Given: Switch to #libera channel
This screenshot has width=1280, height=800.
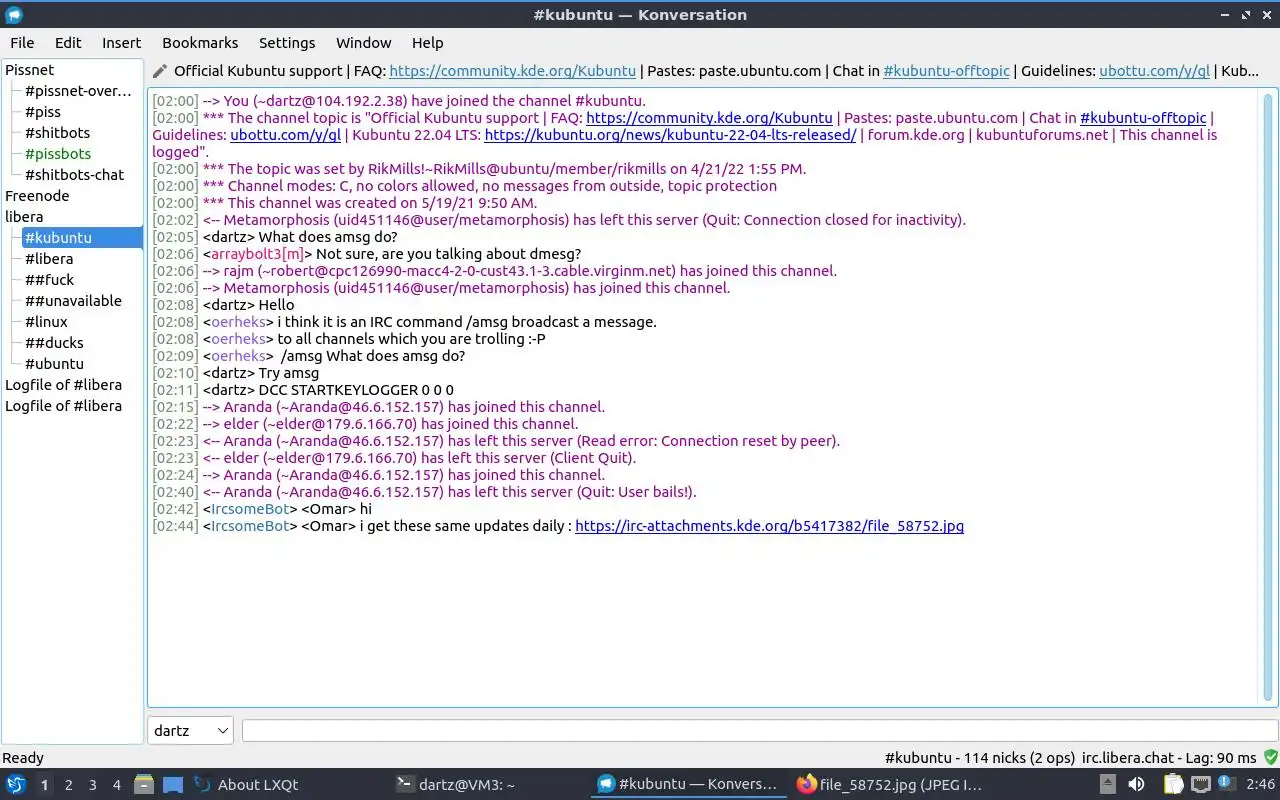Looking at the screenshot, I should (49, 259).
